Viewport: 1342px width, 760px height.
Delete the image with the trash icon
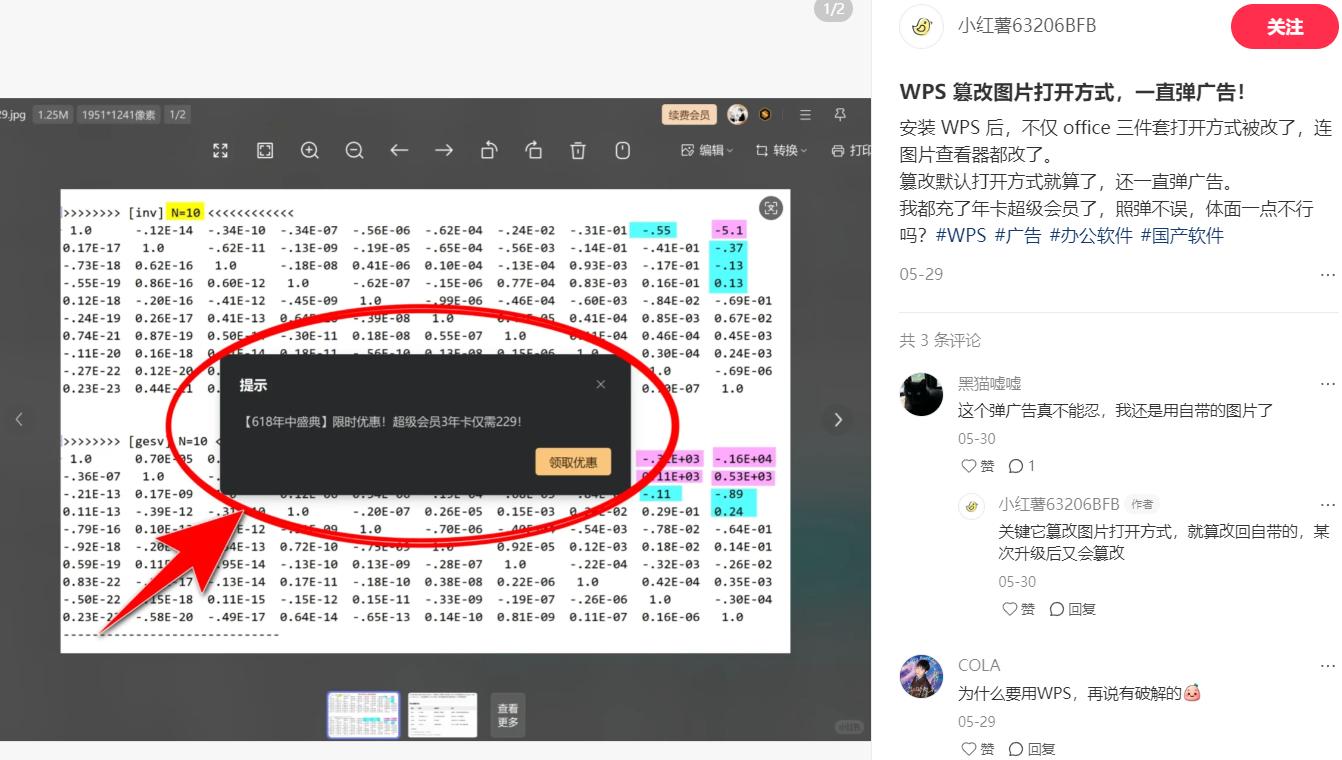(x=578, y=150)
